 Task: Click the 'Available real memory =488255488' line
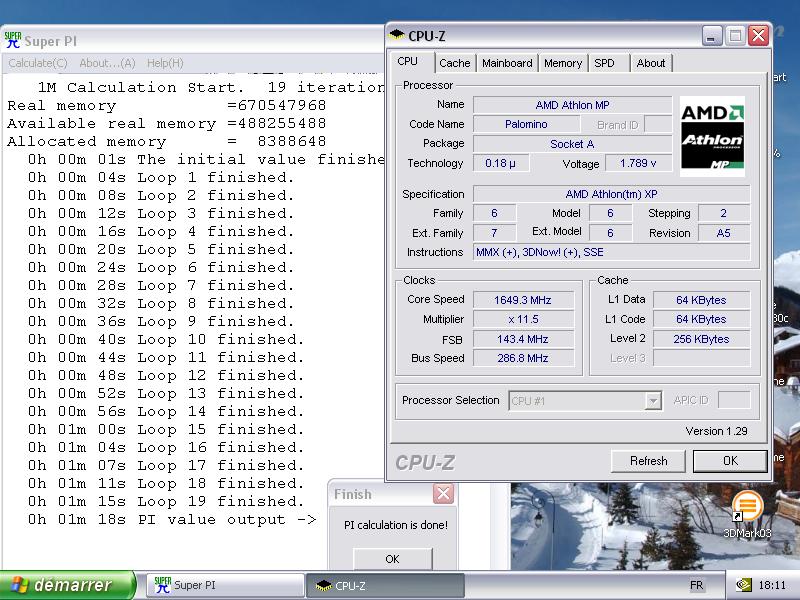point(167,123)
